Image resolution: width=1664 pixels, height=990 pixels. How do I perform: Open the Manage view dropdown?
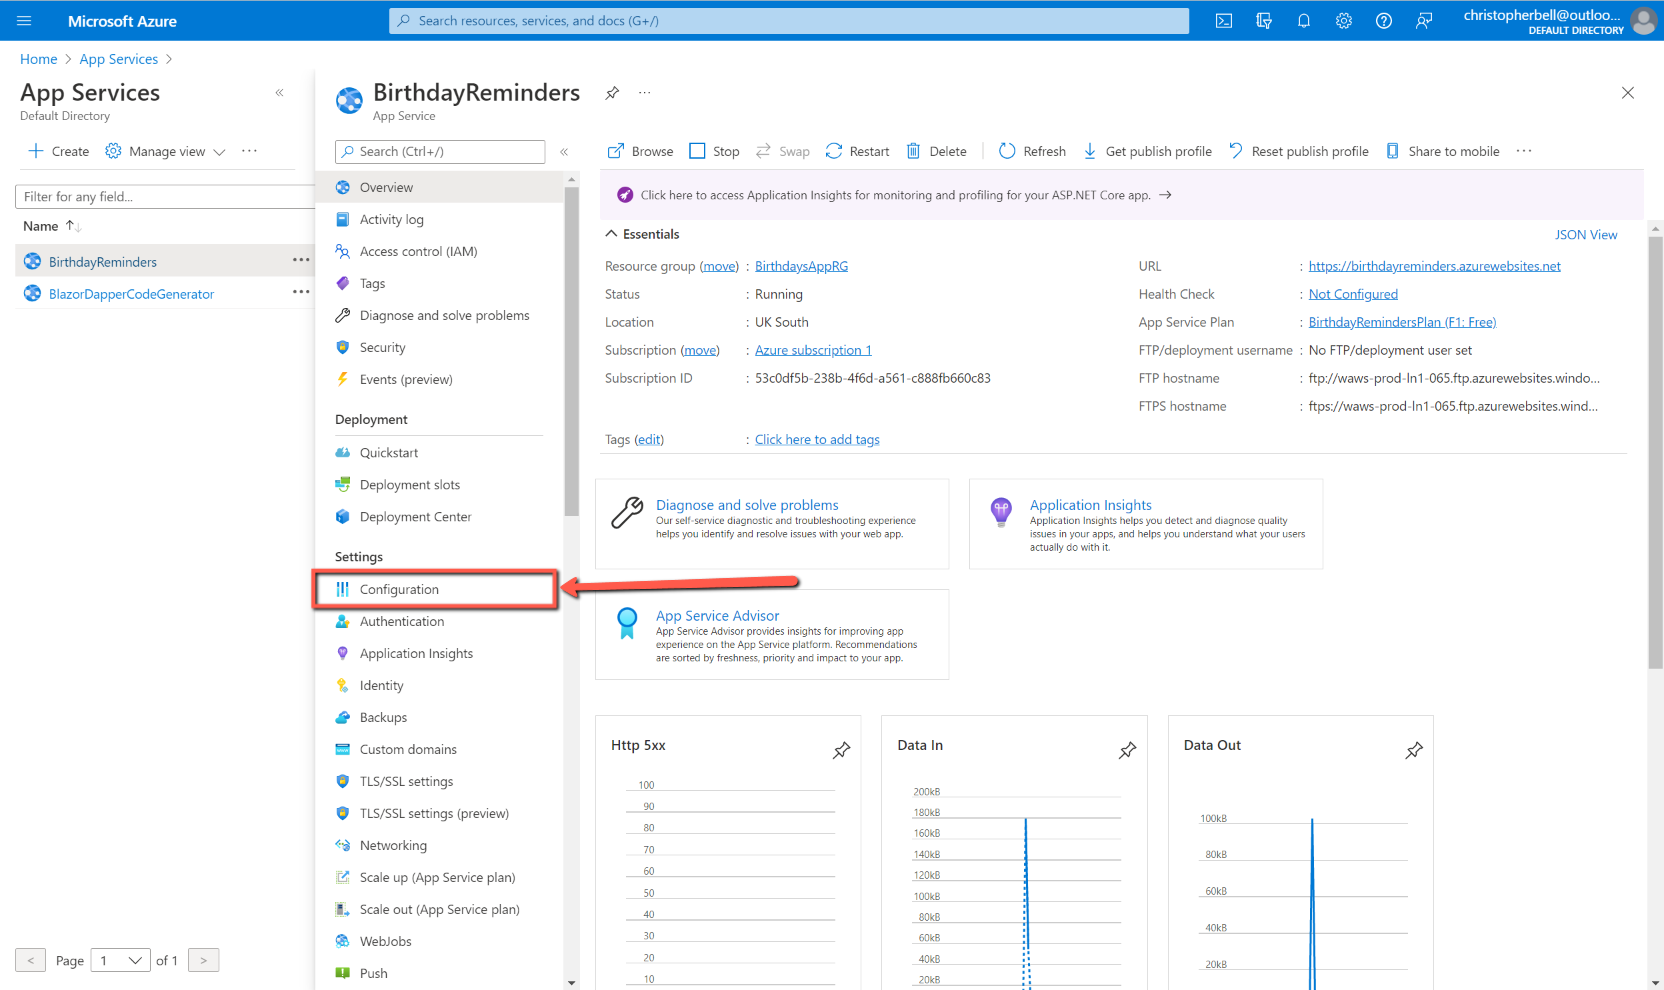(x=165, y=151)
